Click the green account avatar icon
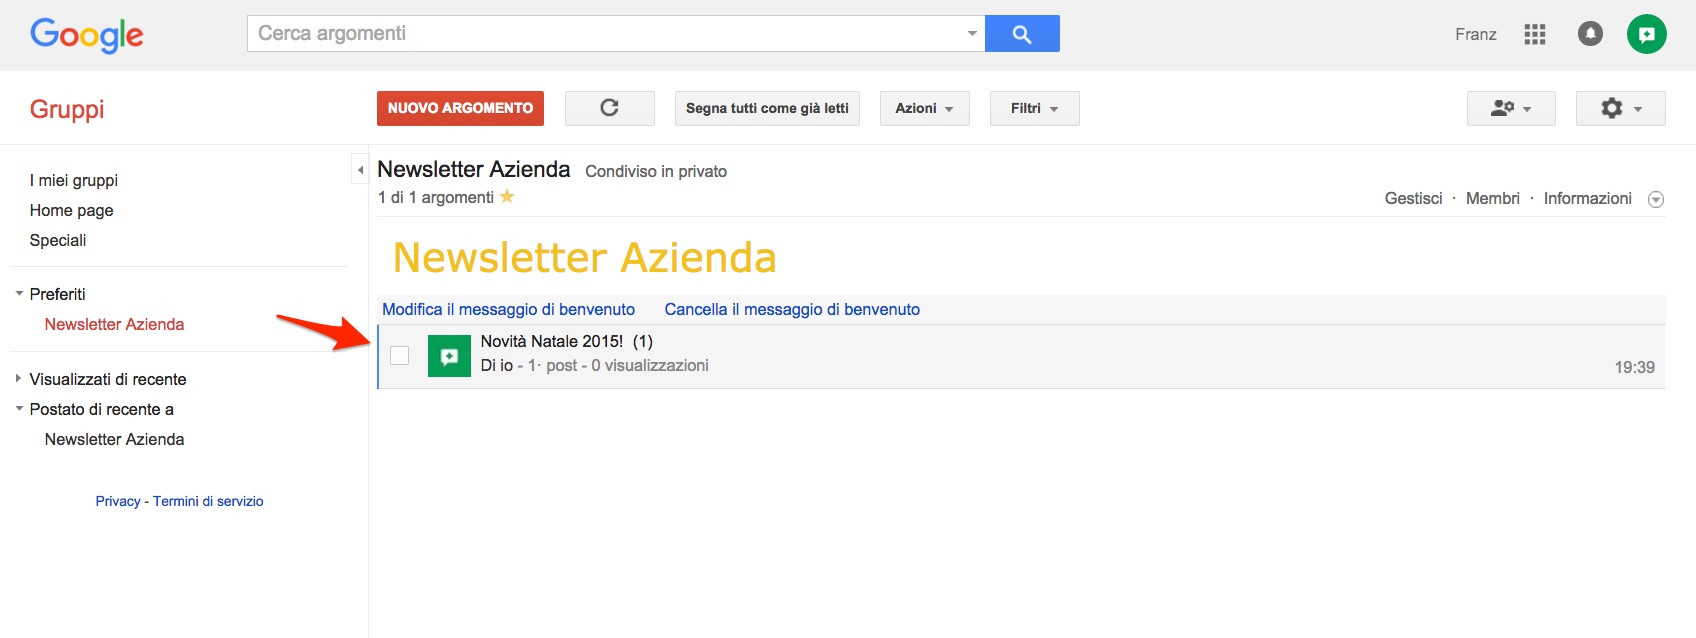 [x=1646, y=34]
